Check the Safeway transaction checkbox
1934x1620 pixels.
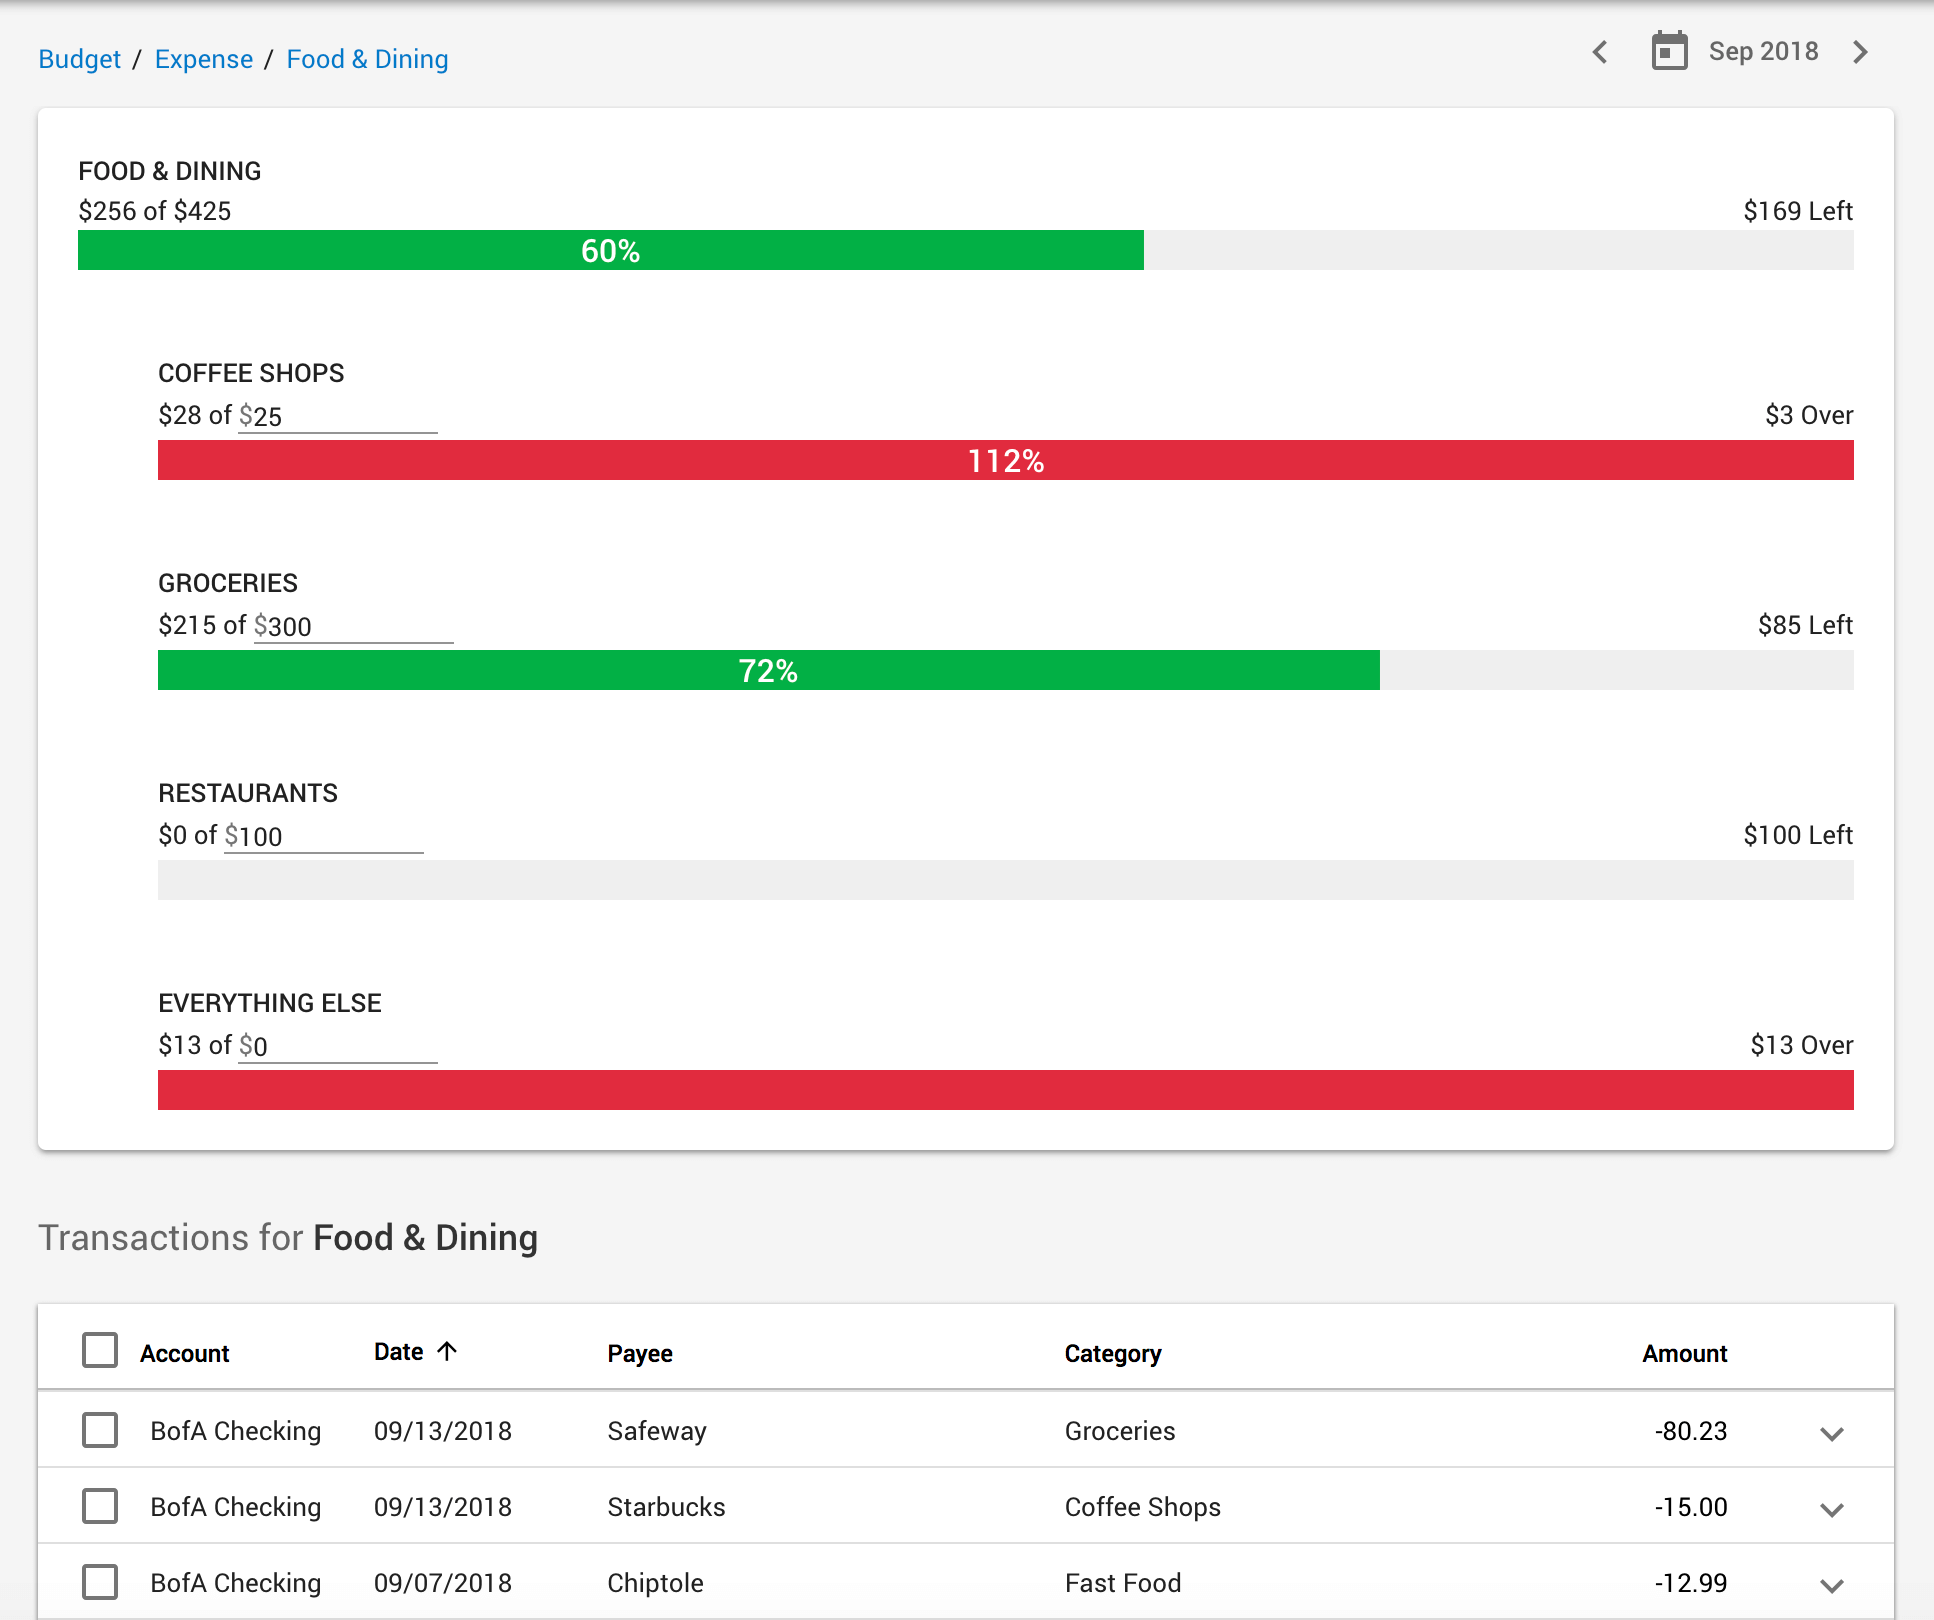(x=100, y=1430)
